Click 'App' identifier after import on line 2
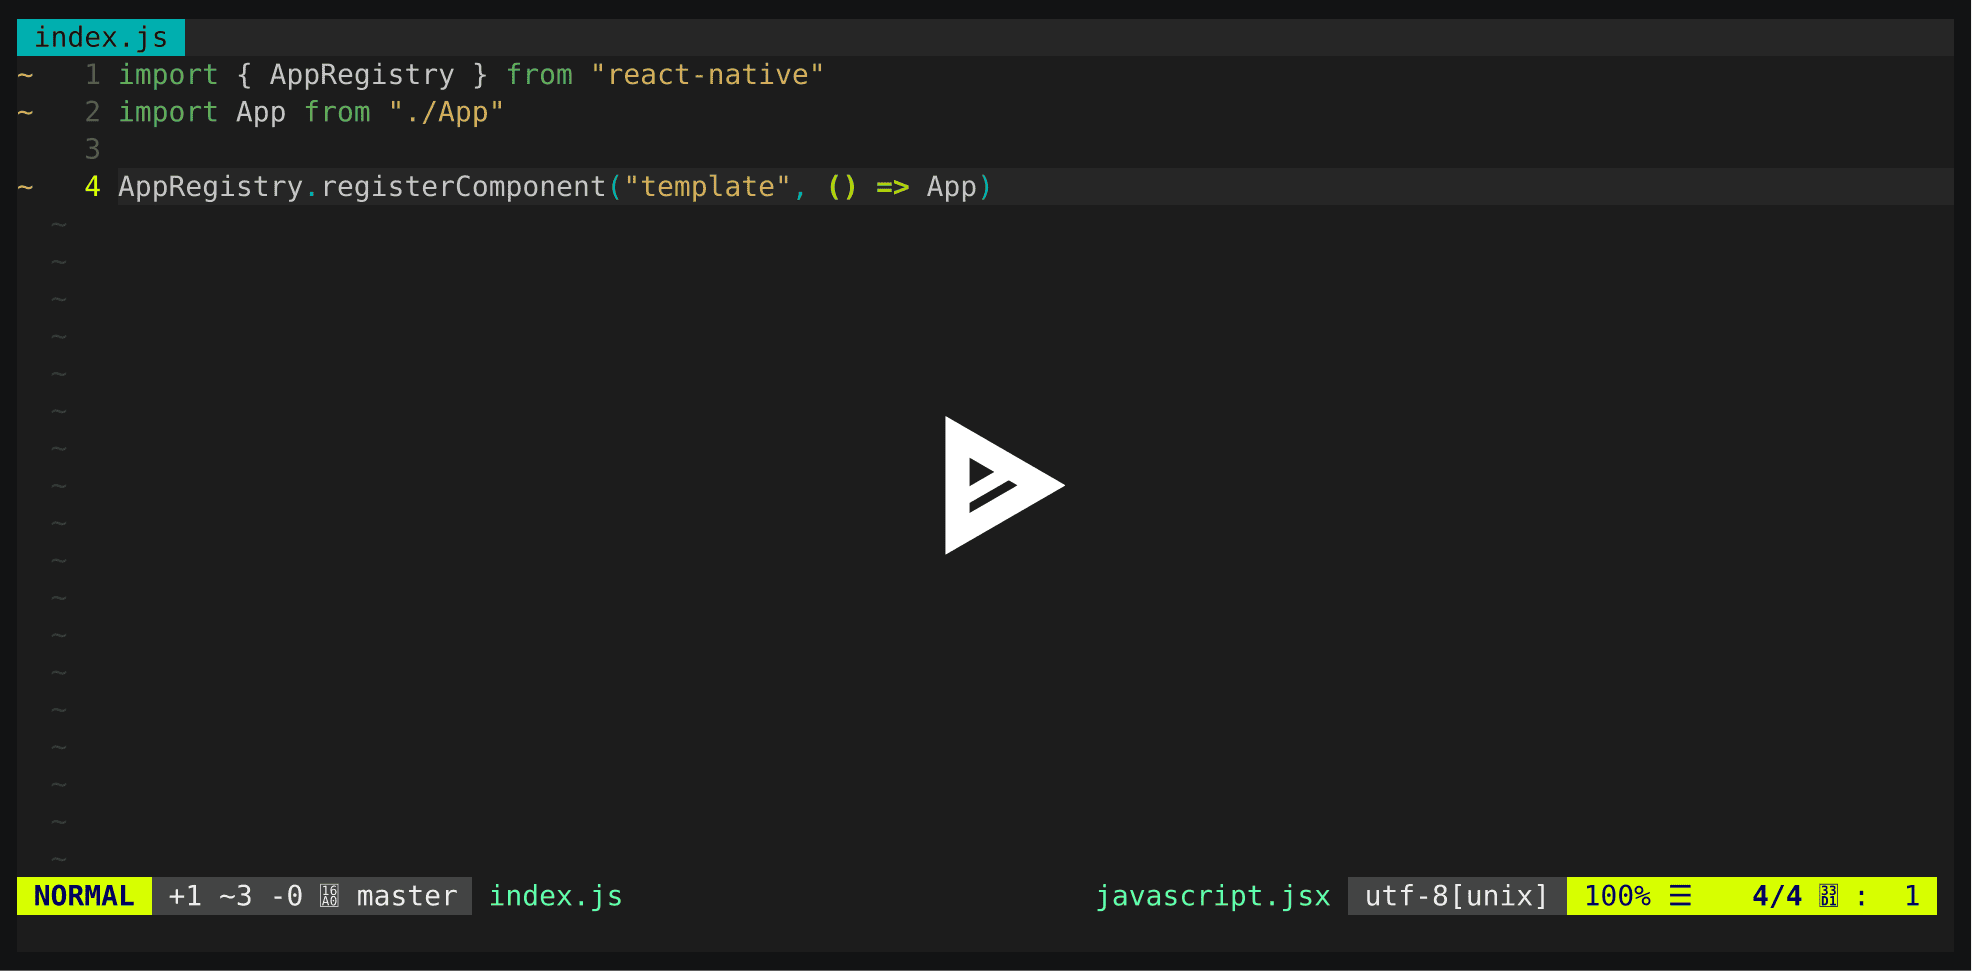Screen dimensions: 1972x971 tap(261, 112)
